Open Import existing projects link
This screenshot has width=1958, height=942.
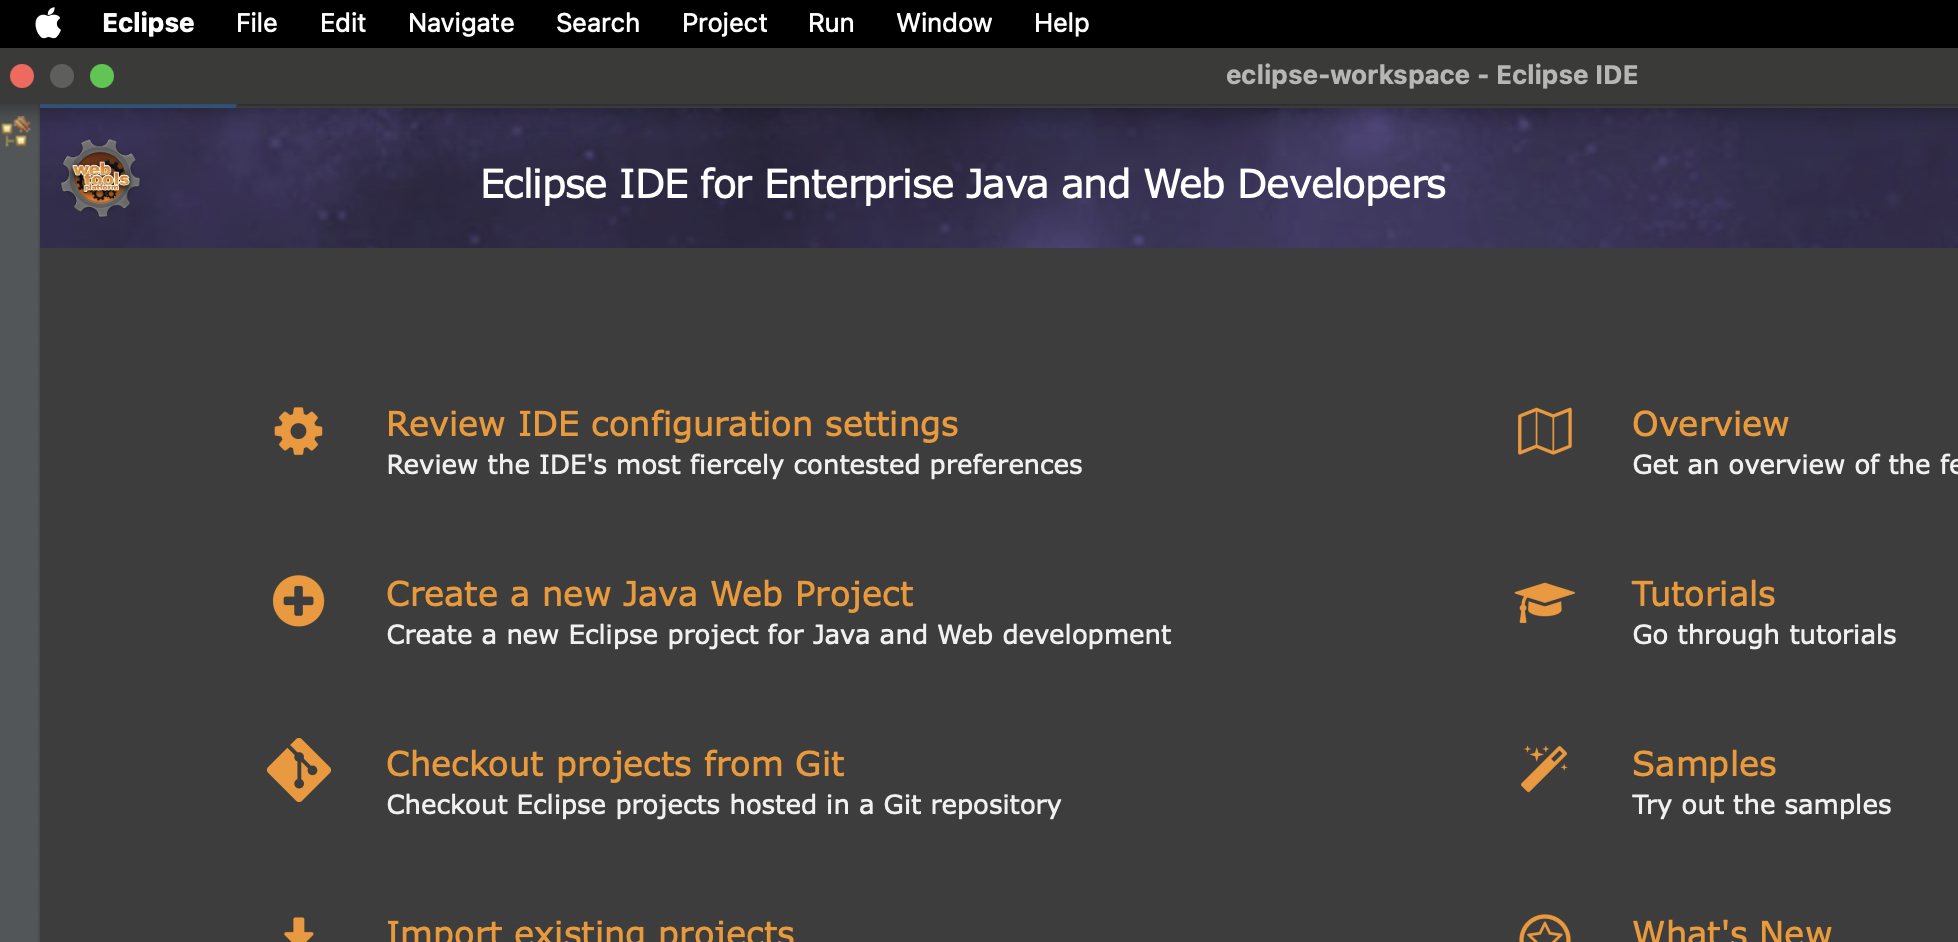[590, 930]
